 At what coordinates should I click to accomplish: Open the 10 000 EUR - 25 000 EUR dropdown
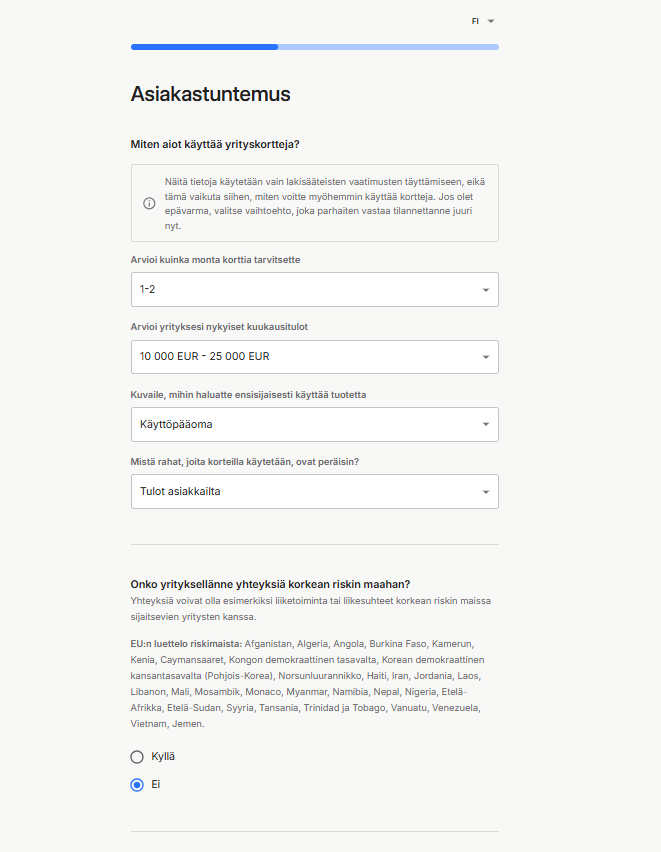(x=300, y=357)
